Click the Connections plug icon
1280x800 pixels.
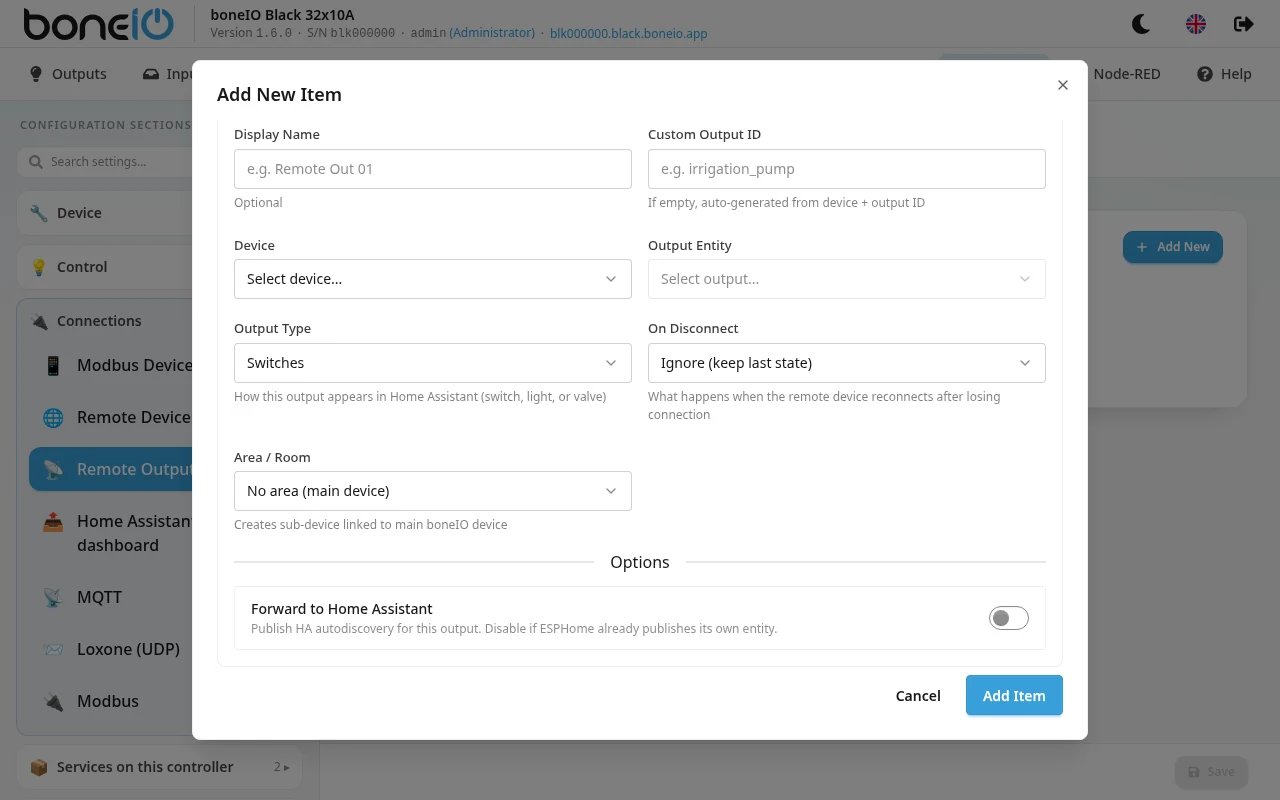39,321
